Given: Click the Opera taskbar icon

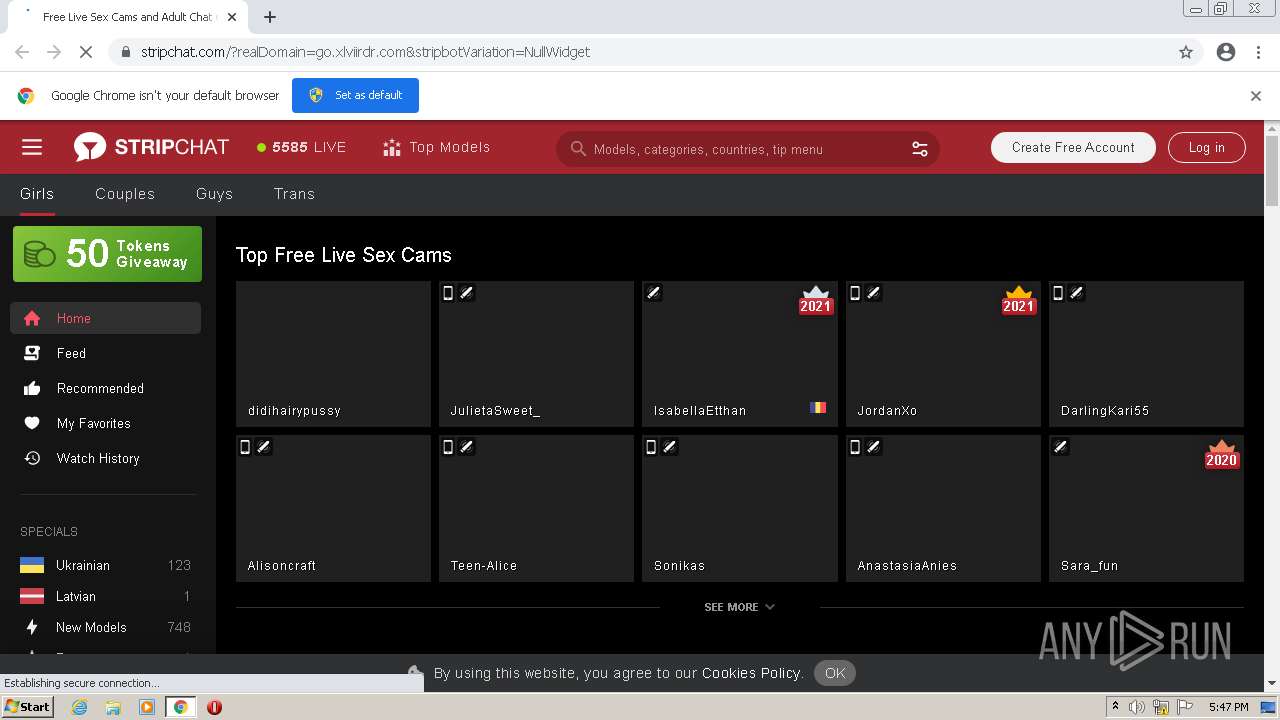Looking at the screenshot, I should pyautogui.click(x=214, y=707).
